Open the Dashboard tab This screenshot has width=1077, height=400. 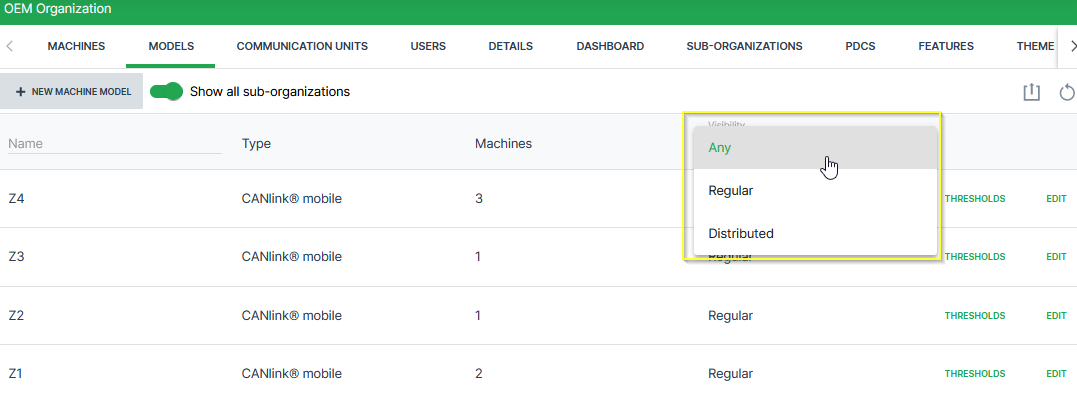point(610,46)
